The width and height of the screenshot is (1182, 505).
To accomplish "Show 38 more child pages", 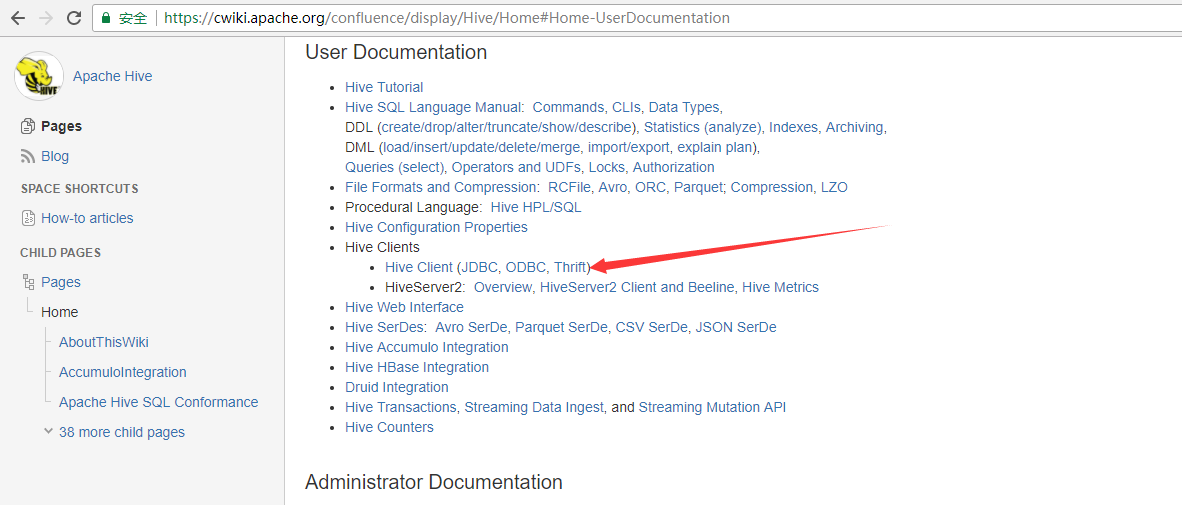I will tap(121, 433).
